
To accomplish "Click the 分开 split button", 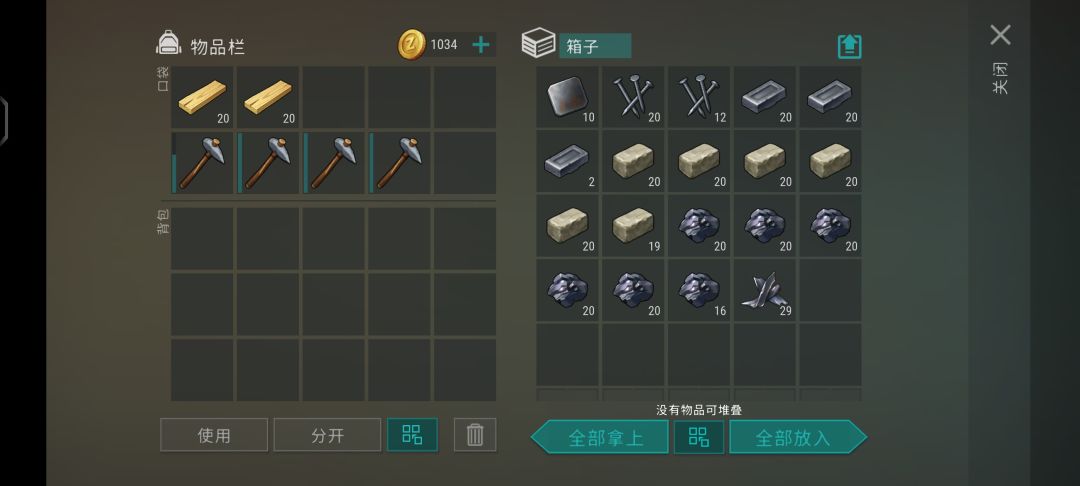I will (x=327, y=435).
